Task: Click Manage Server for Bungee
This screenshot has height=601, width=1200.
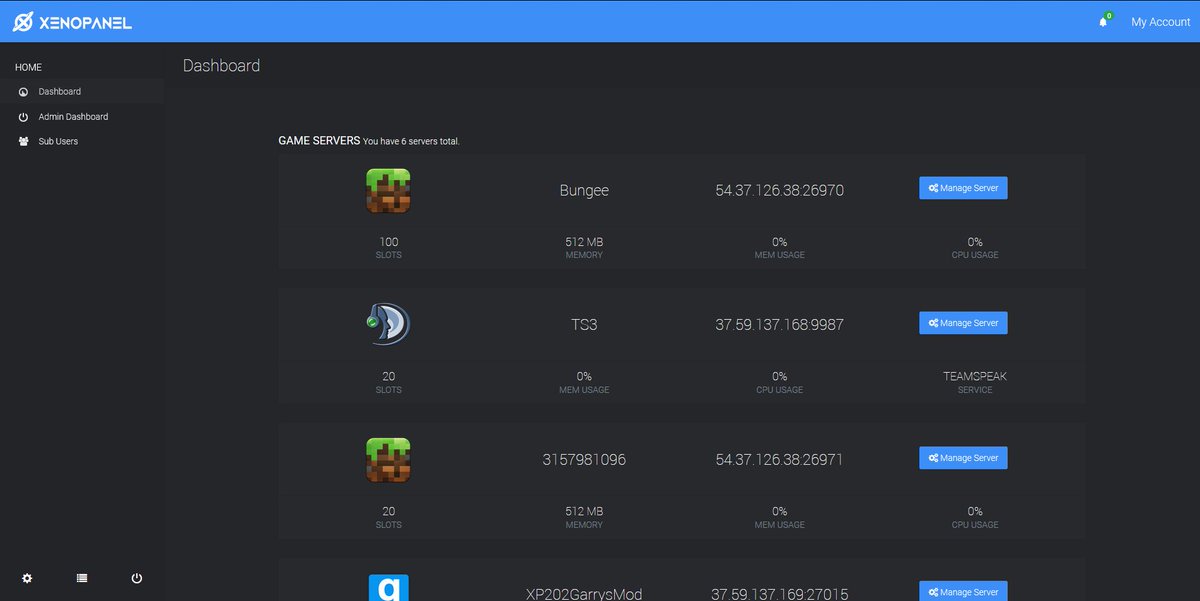Action: click(x=963, y=188)
